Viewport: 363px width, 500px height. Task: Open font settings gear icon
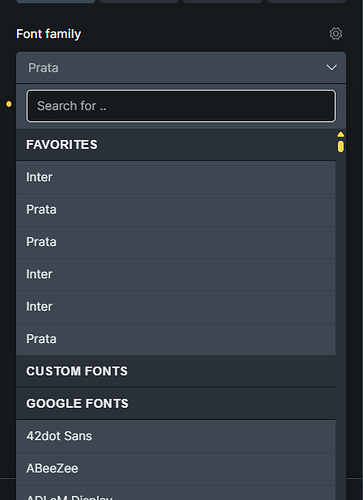pyautogui.click(x=336, y=34)
